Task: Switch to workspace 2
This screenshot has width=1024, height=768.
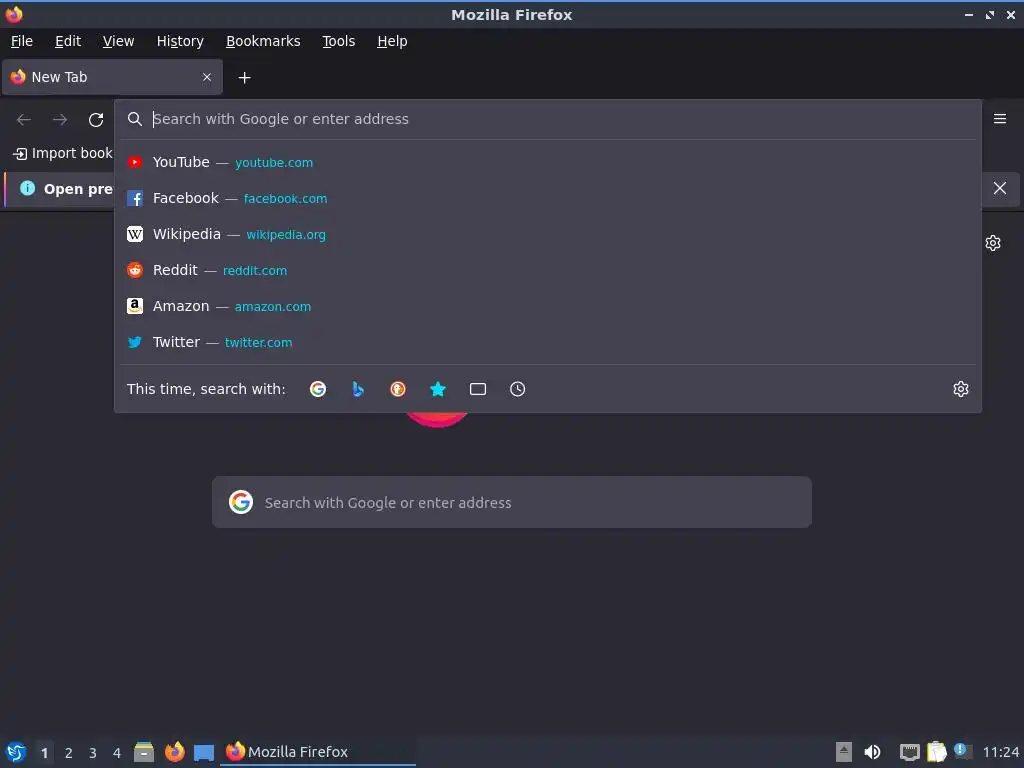Action: tap(69, 753)
